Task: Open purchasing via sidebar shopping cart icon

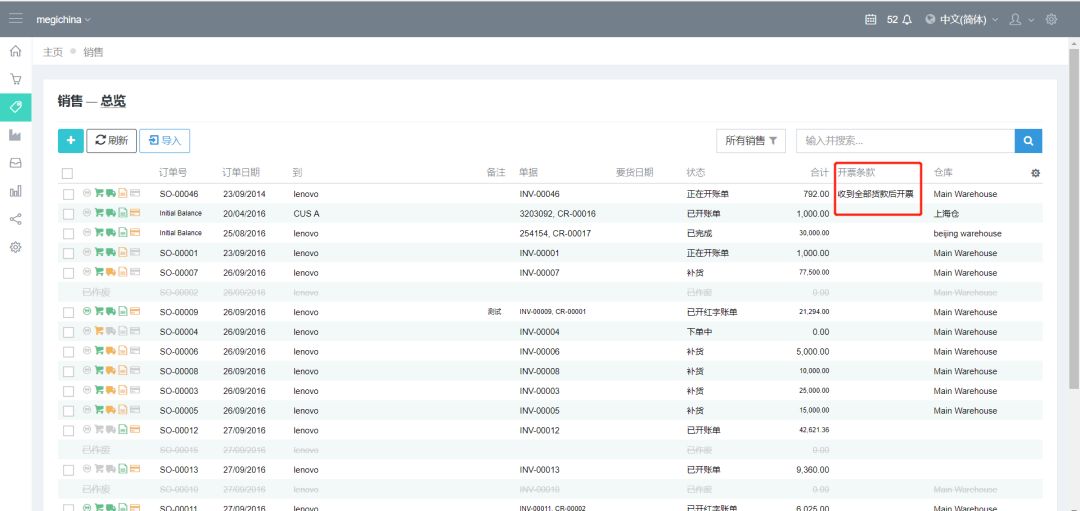Action: click(x=15, y=79)
